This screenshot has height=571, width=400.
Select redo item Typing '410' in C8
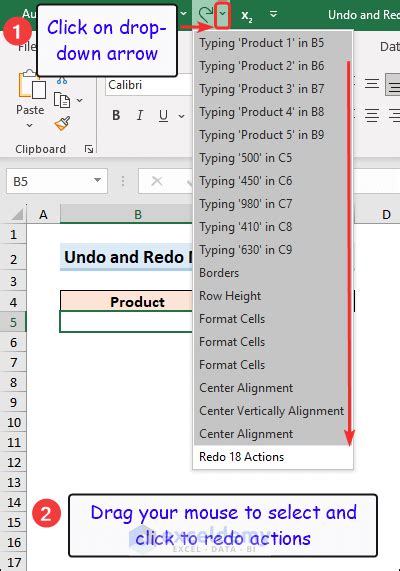point(272,227)
